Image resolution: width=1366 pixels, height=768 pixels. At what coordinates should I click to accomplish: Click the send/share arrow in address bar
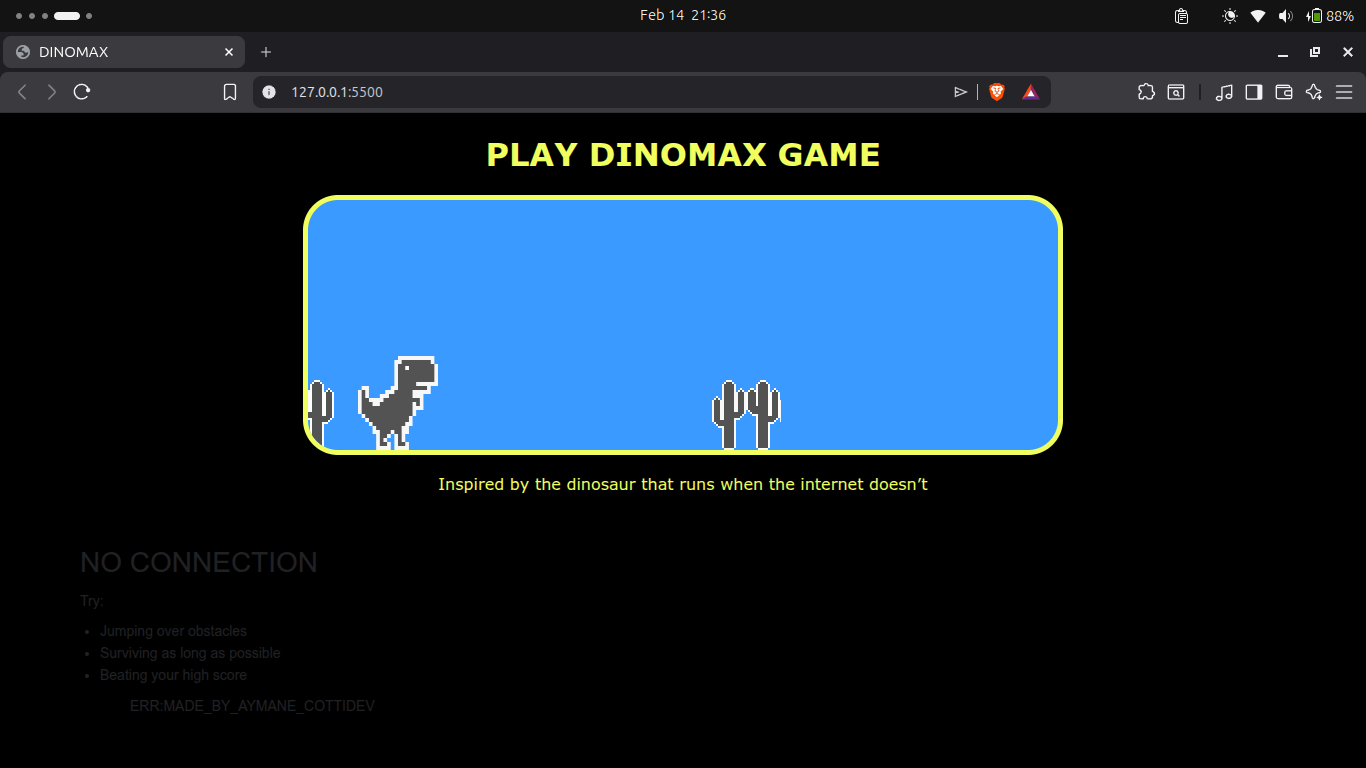click(x=960, y=92)
